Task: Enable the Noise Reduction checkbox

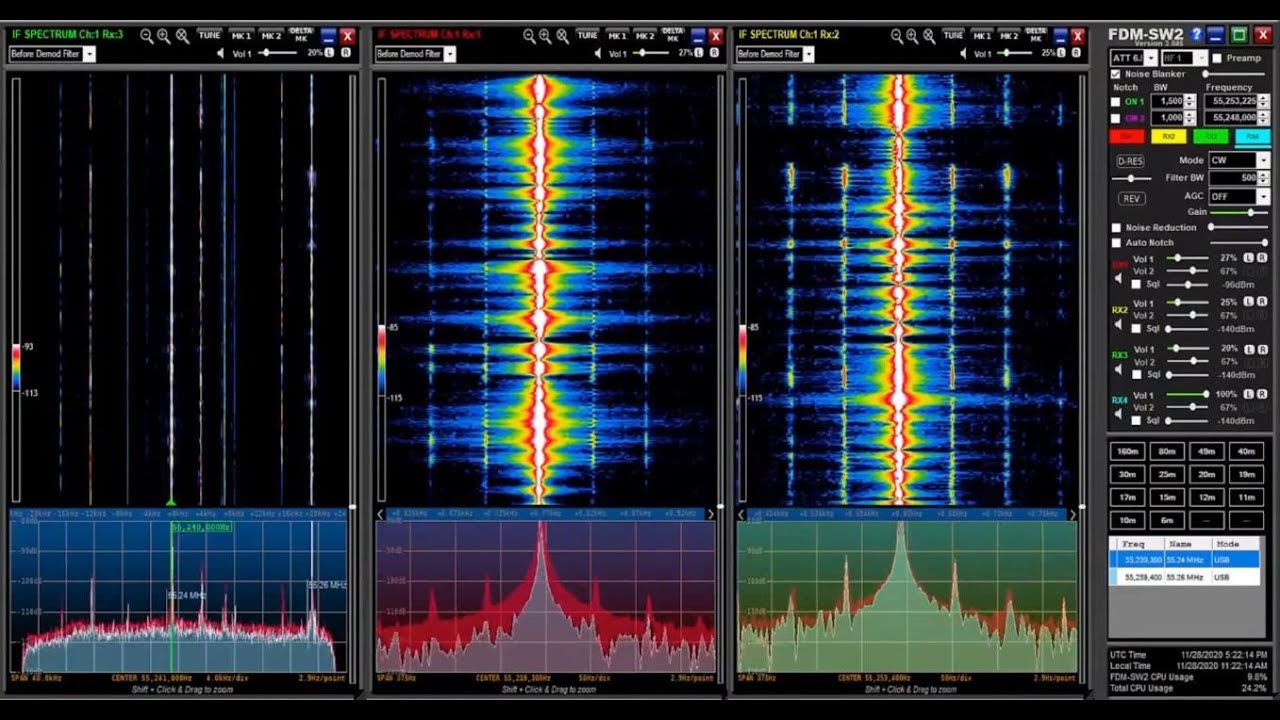Action: [1116, 228]
